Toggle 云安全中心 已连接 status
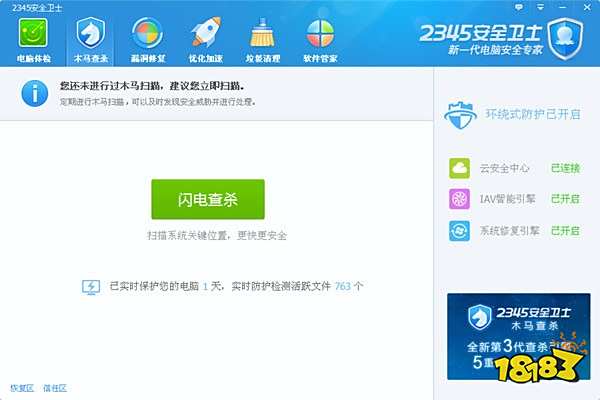The width and height of the screenshot is (600, 400). [565, 168]
